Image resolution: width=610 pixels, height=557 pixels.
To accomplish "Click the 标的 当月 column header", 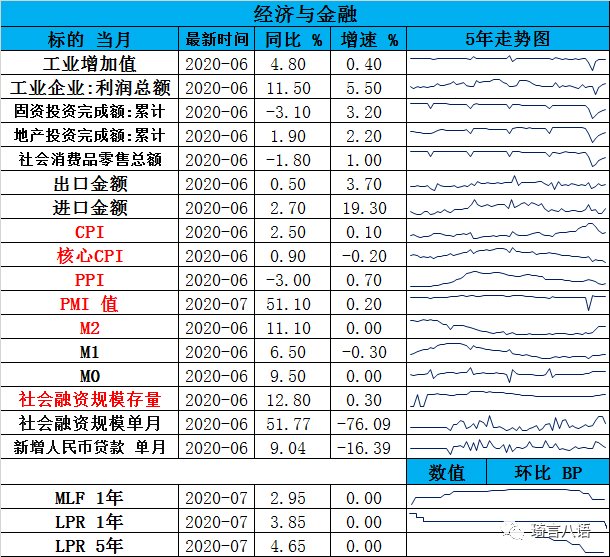I will click(x=90, y=40).
